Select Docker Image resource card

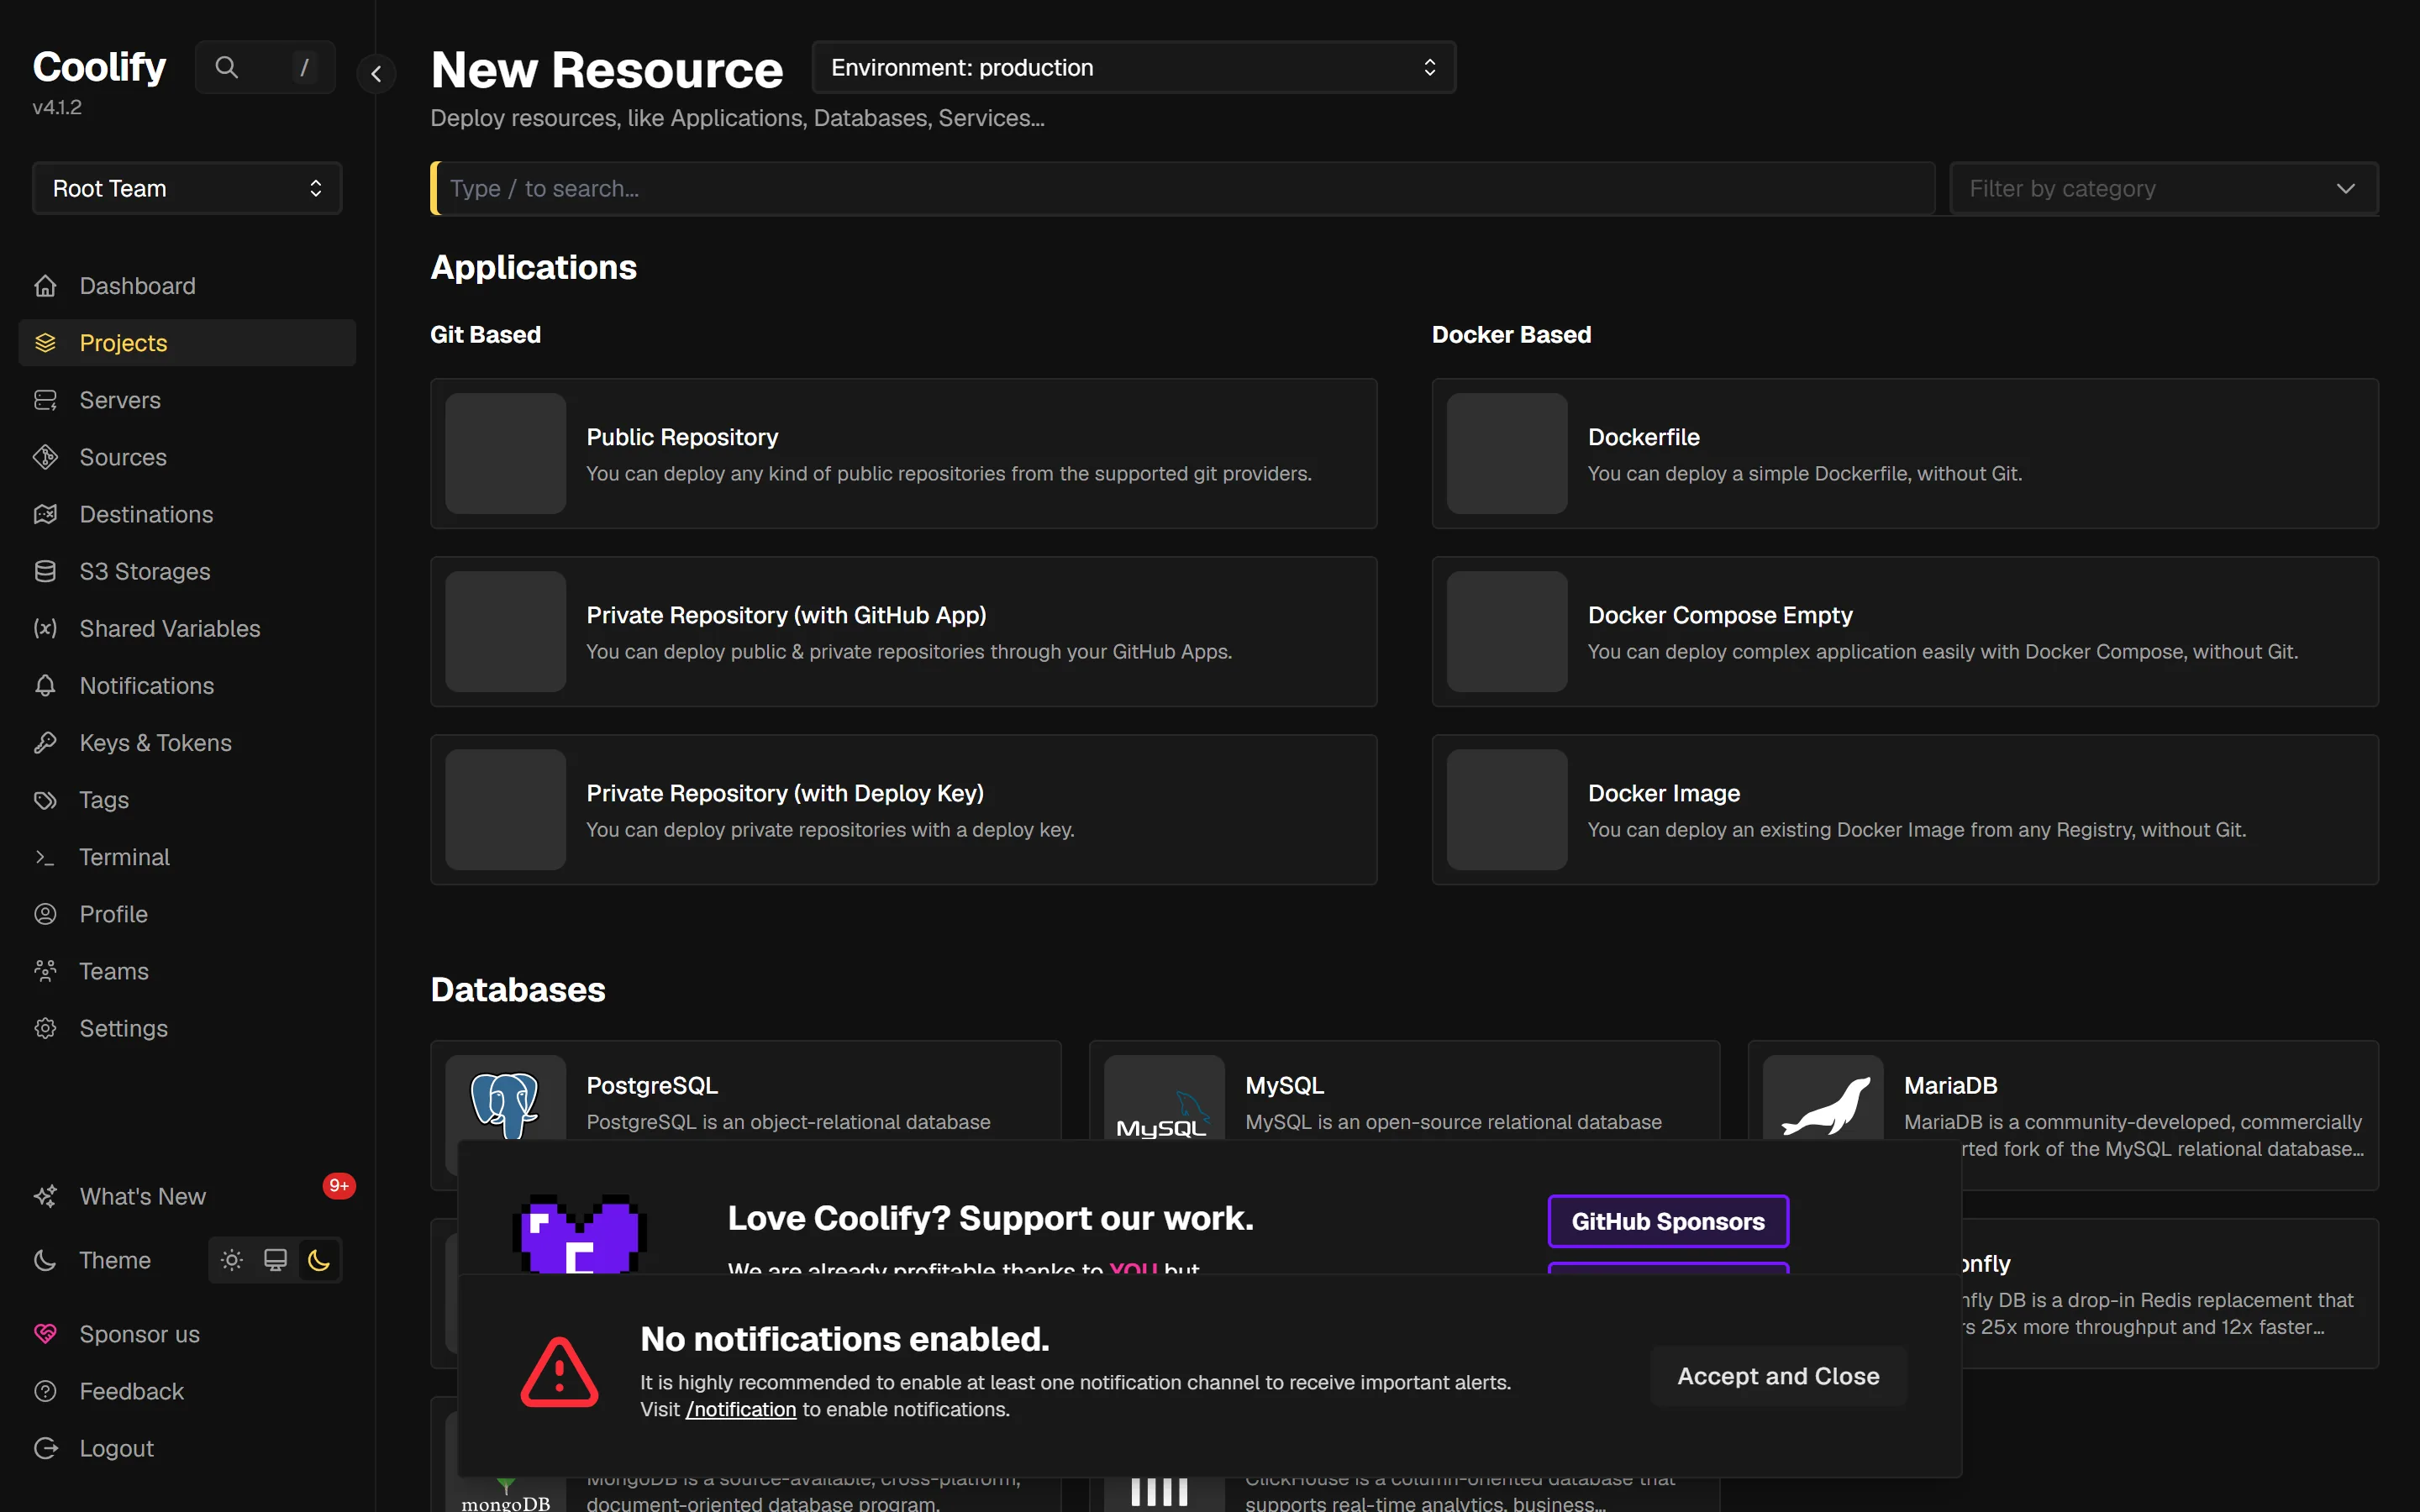coord(1905,810)
